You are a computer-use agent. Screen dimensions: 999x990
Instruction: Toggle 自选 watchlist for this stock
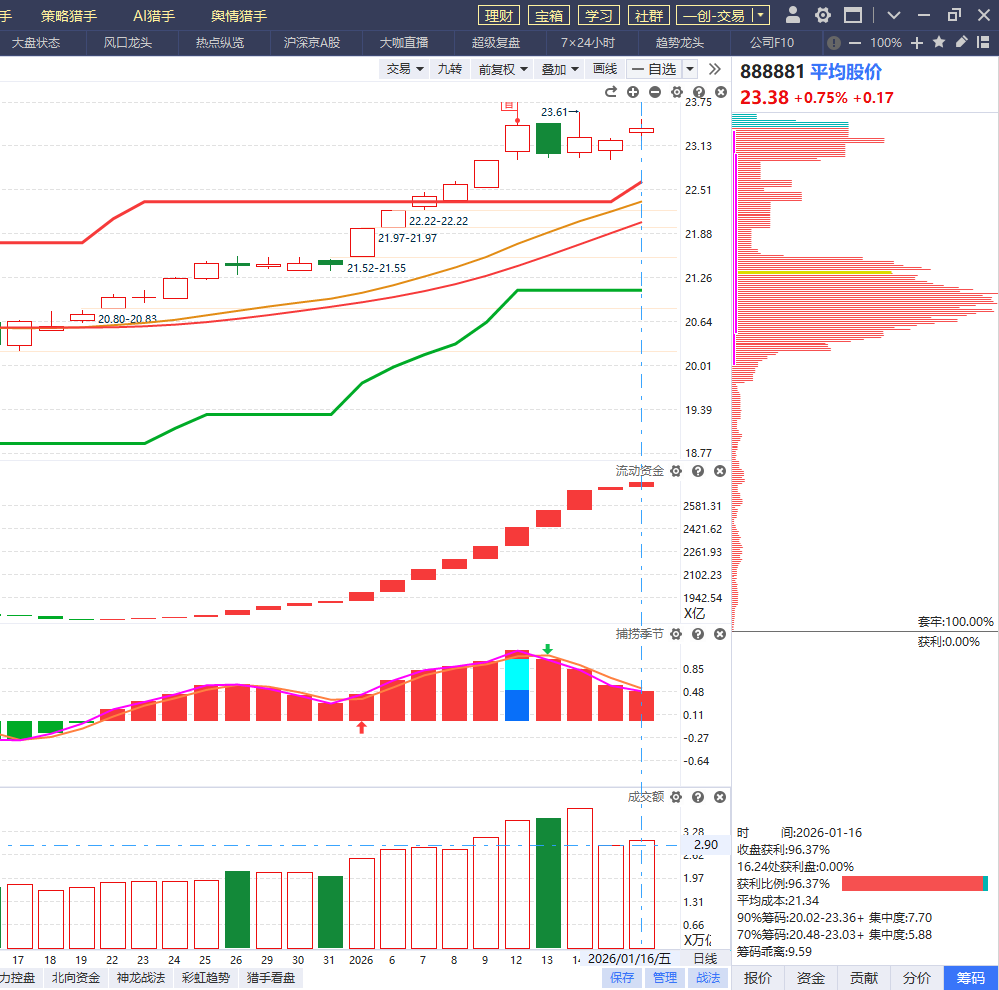coord(654,69)
